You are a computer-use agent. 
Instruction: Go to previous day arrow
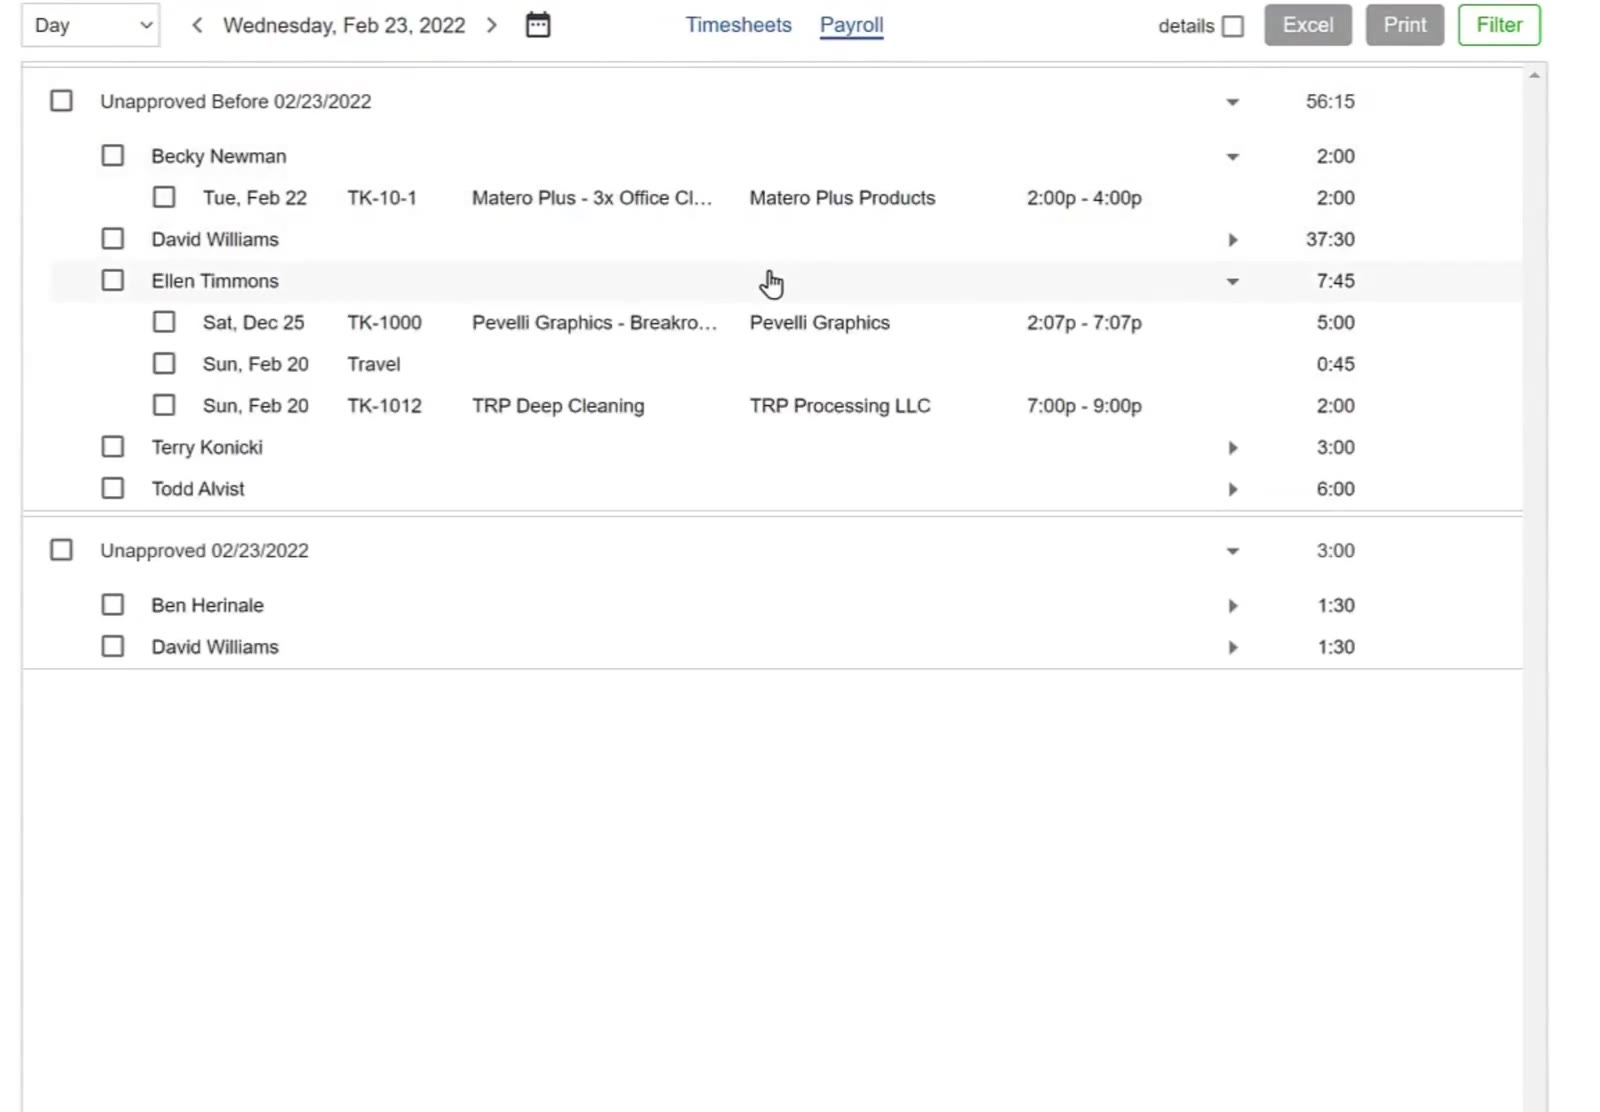197,25
